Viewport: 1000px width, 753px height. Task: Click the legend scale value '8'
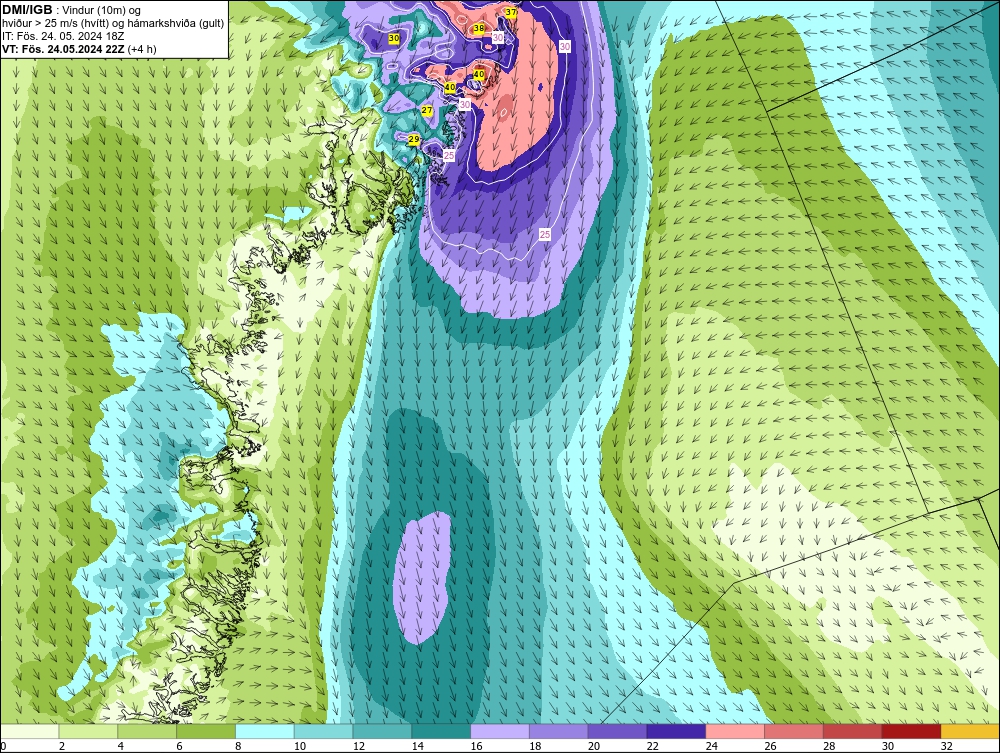click(239, 746)
